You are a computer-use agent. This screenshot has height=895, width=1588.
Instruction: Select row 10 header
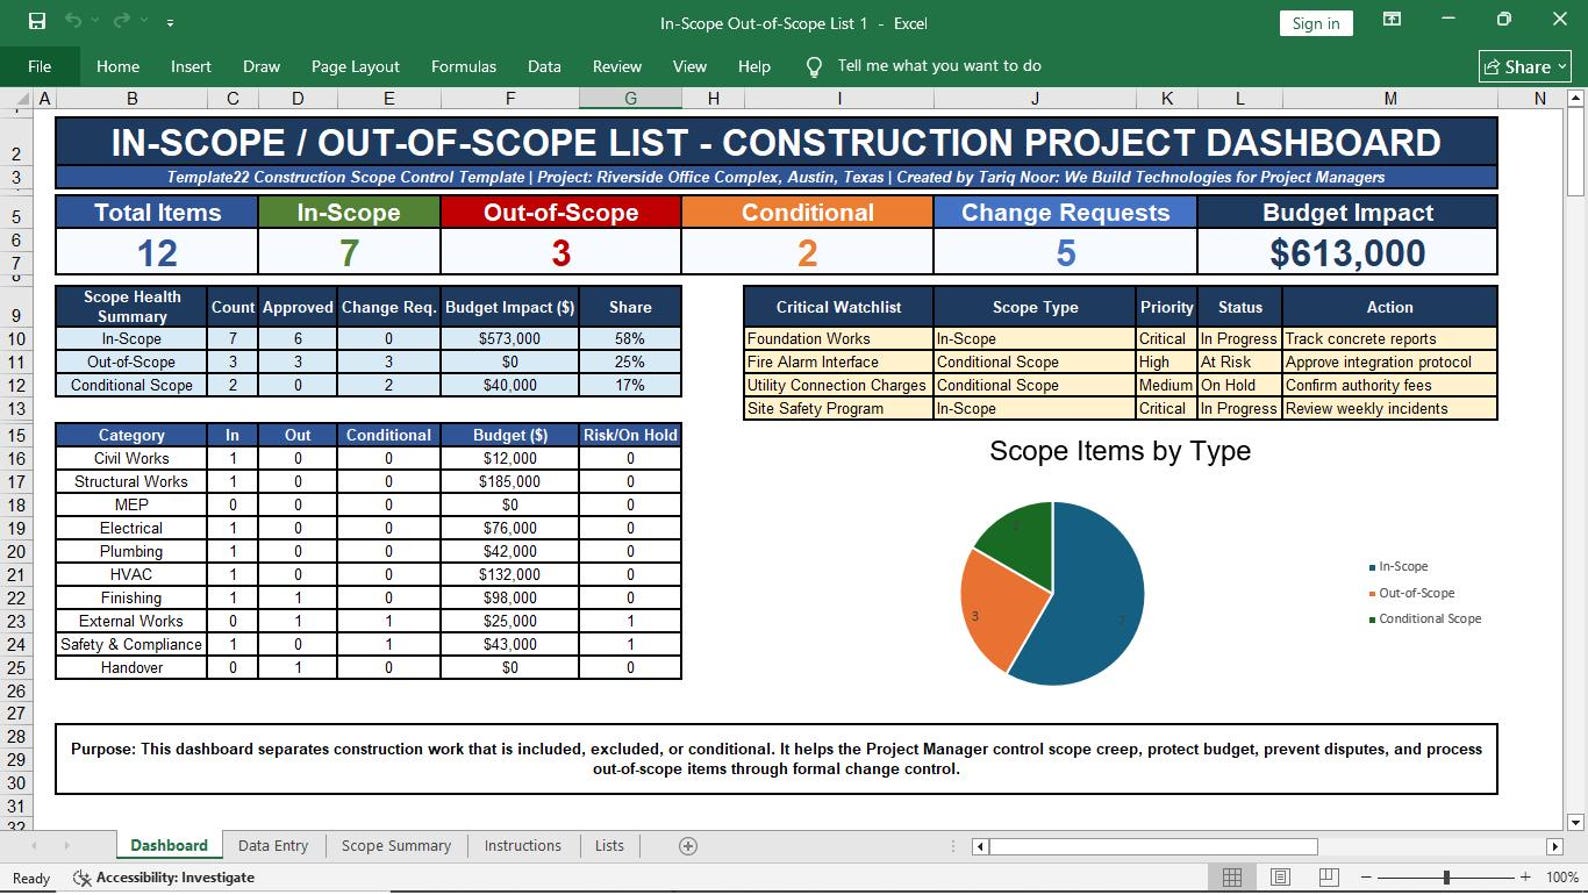16,339
